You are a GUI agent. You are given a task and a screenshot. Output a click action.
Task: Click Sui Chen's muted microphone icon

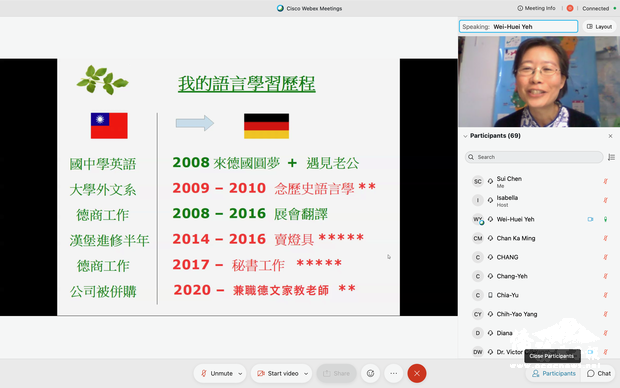pyautogui.click(x=605, y=181)
